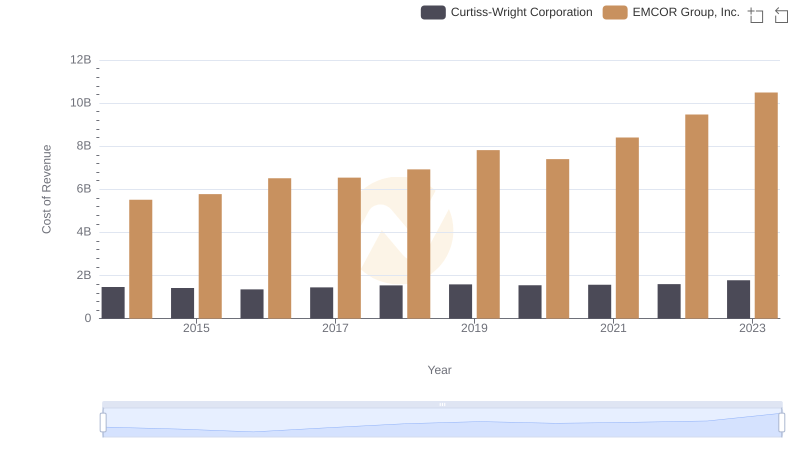Click the Curtiss-Wright bar for 2023
The width and height of the screenshot is (800, 461).
tap(738, 299)
